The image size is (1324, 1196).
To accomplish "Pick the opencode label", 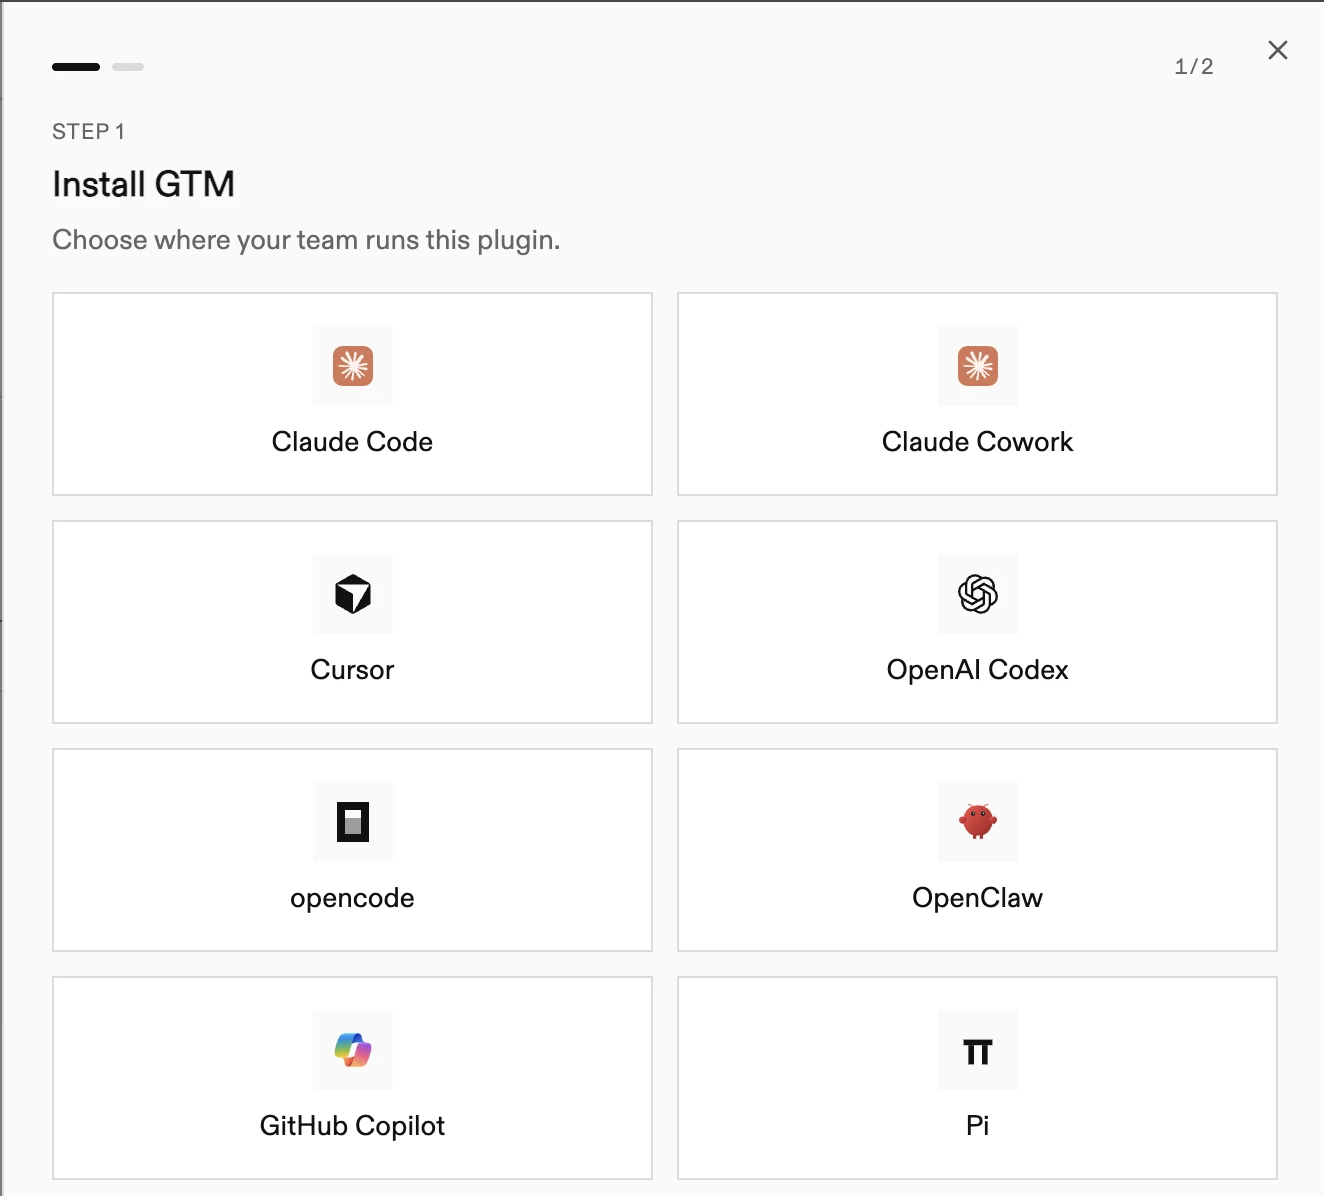I will (352, 898).
